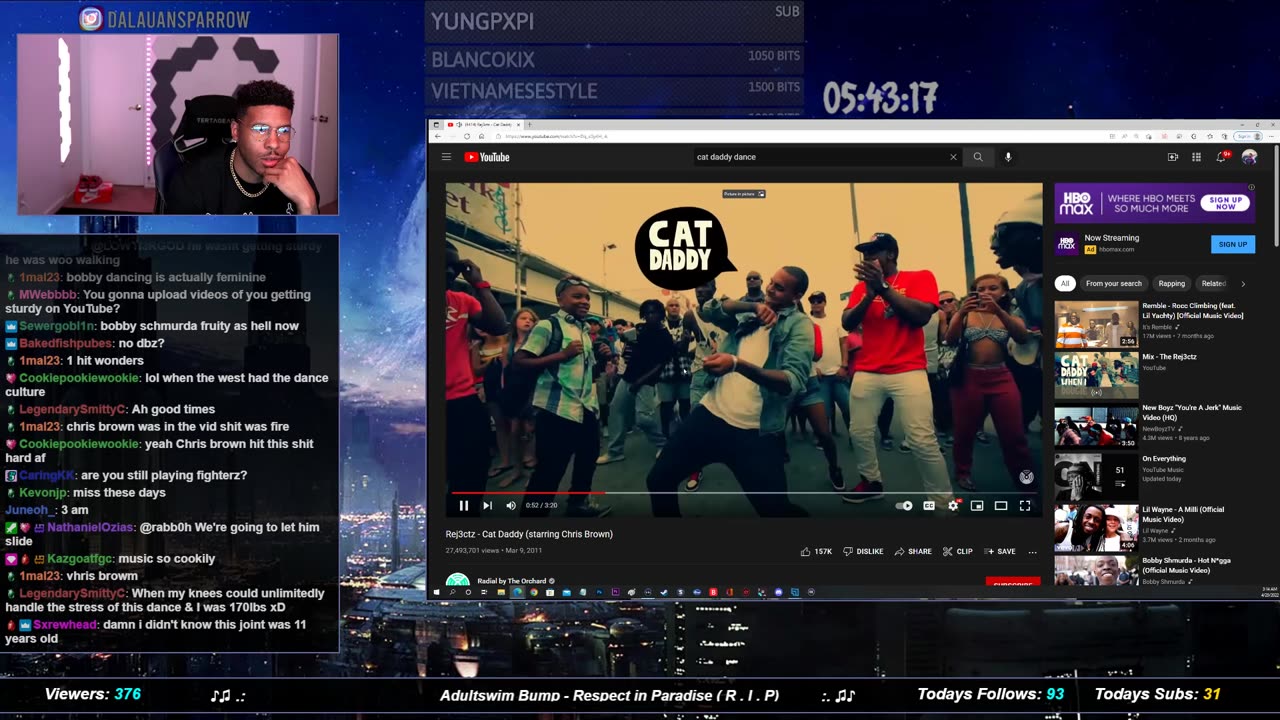1280x720 pixels.
Task: Clear the search query X button
Action: coord(953,157)
